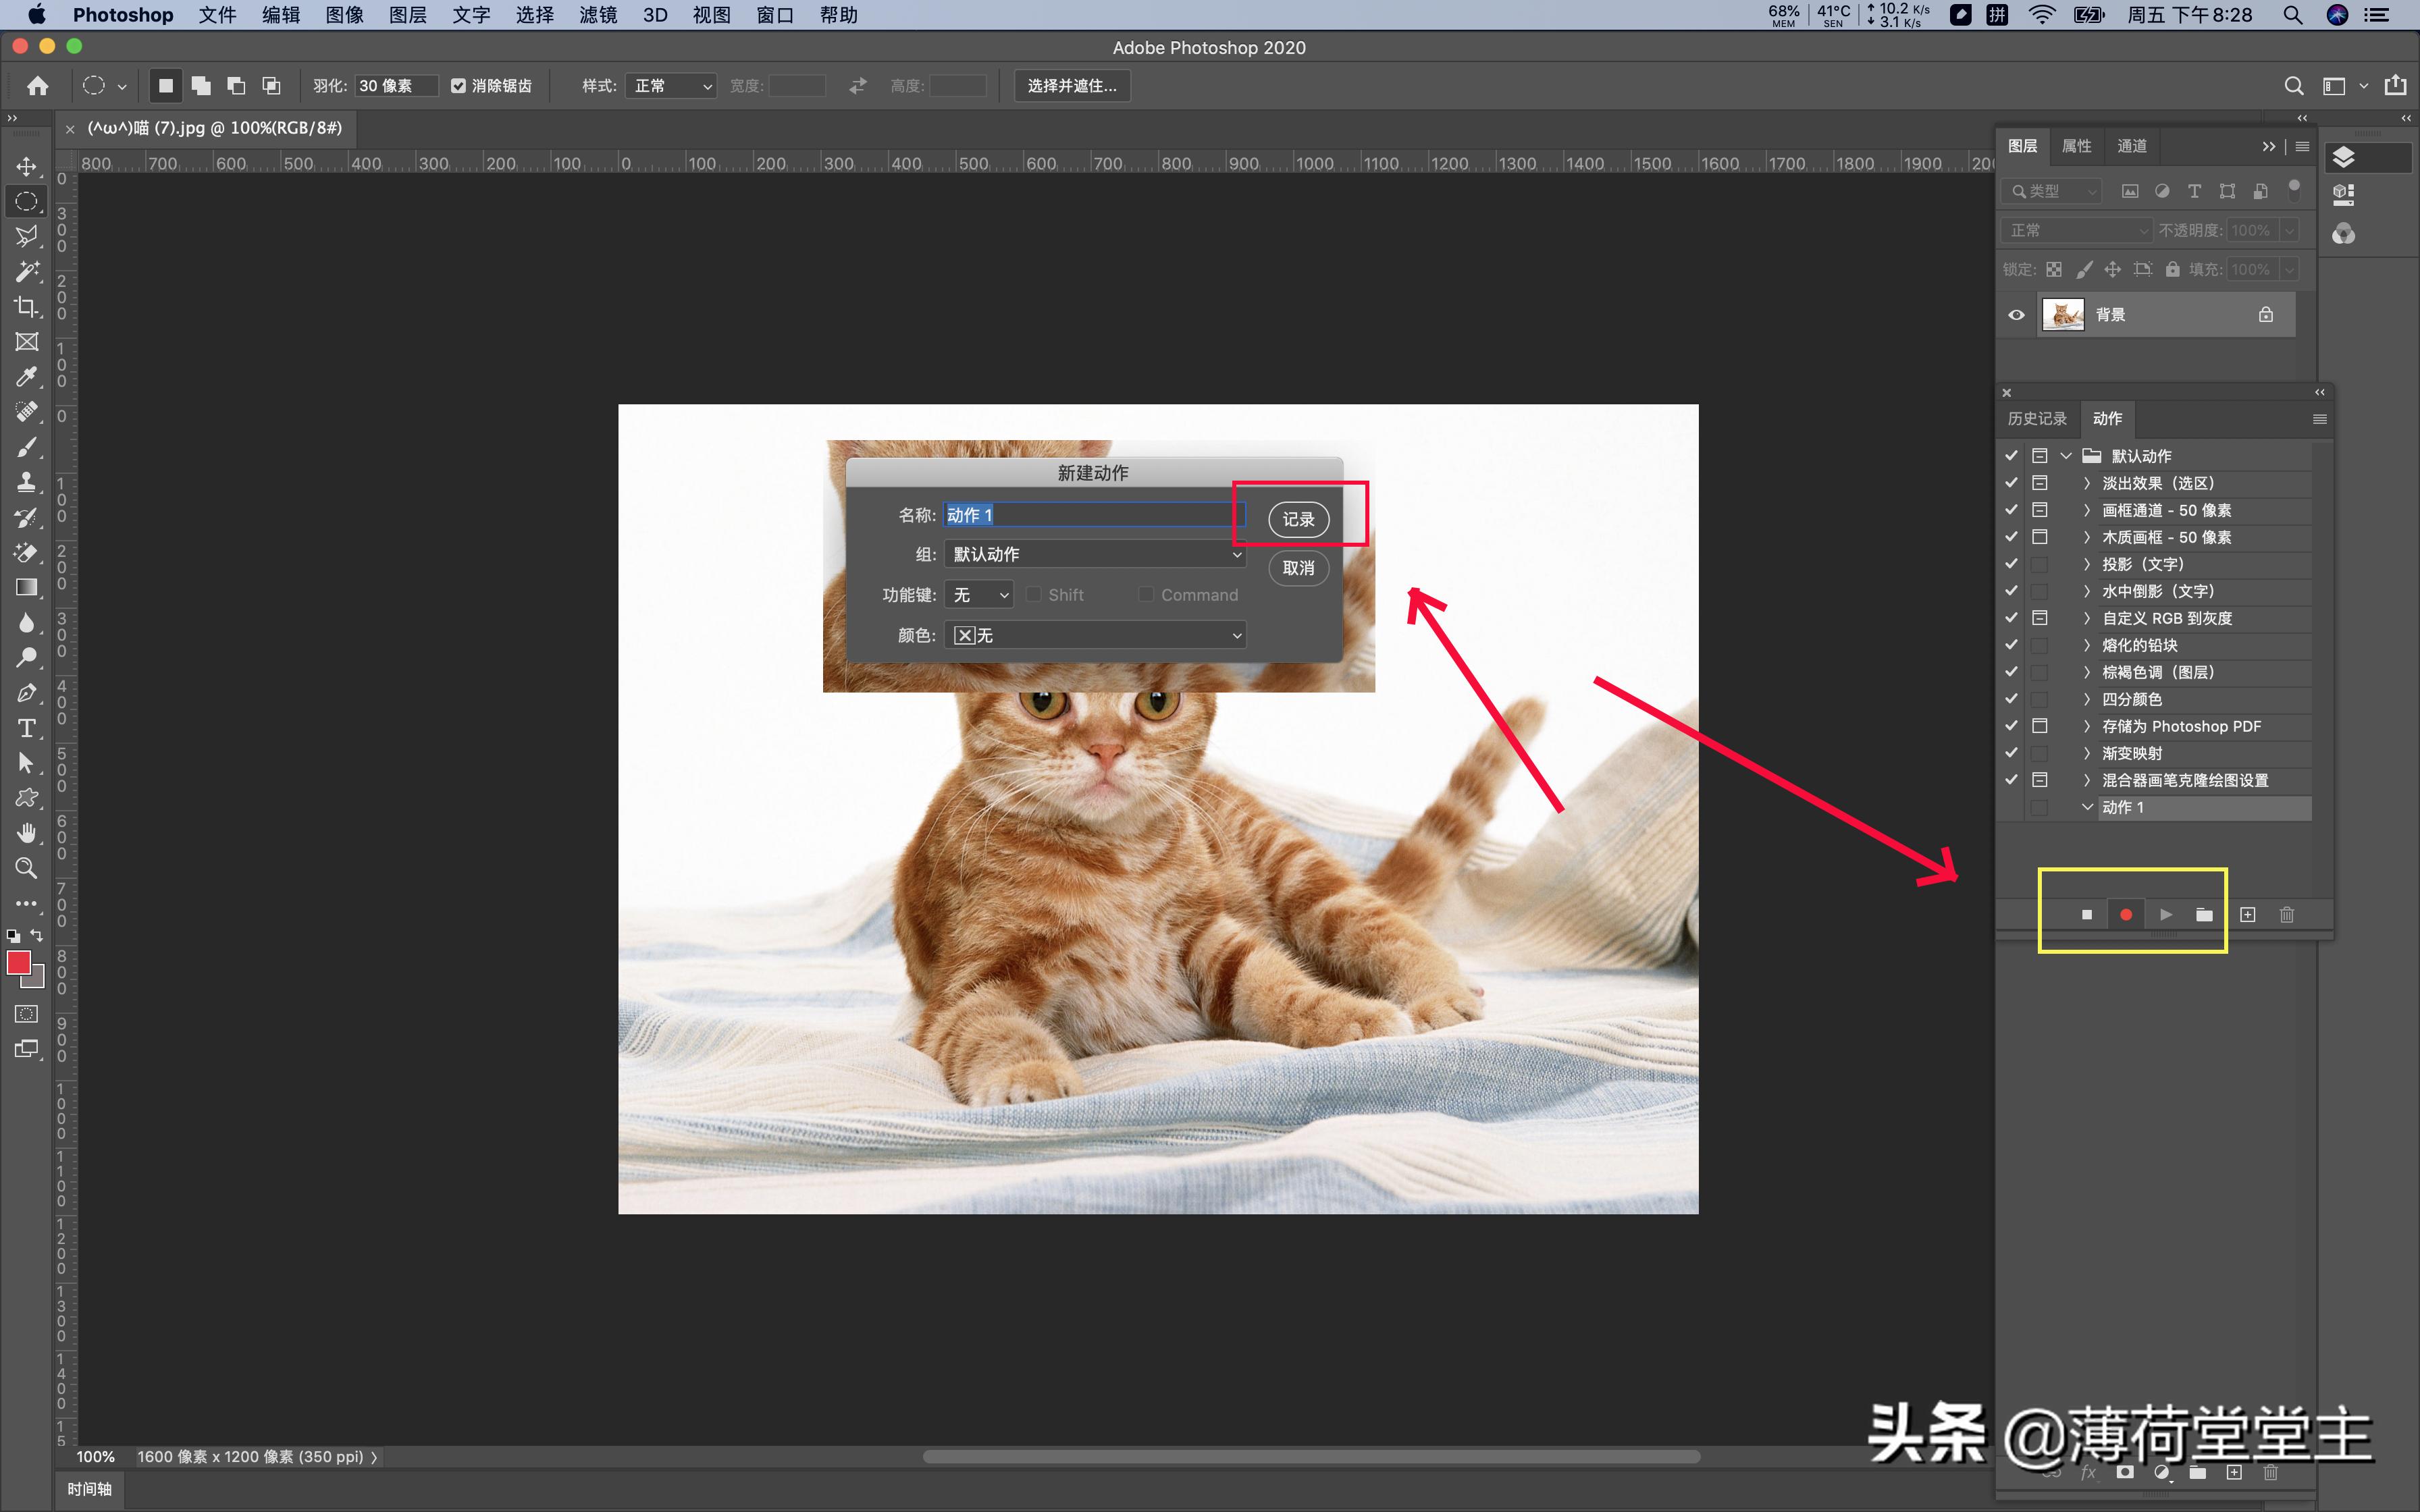
Task: Toggle the 消除锯齿 checkbox in options bar
Action: pyautogui.click(x=458, y=85)
